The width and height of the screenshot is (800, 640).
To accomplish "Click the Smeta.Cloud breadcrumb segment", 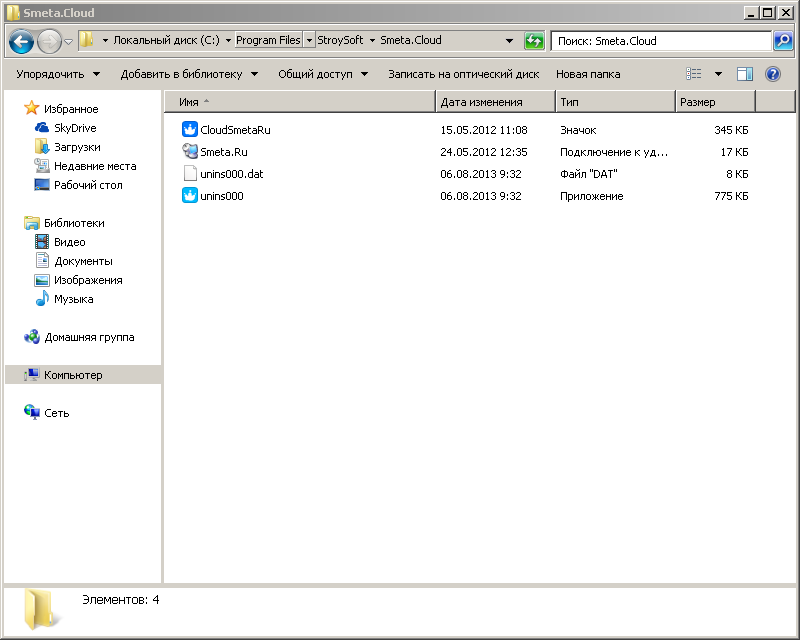I will (411, 40).
